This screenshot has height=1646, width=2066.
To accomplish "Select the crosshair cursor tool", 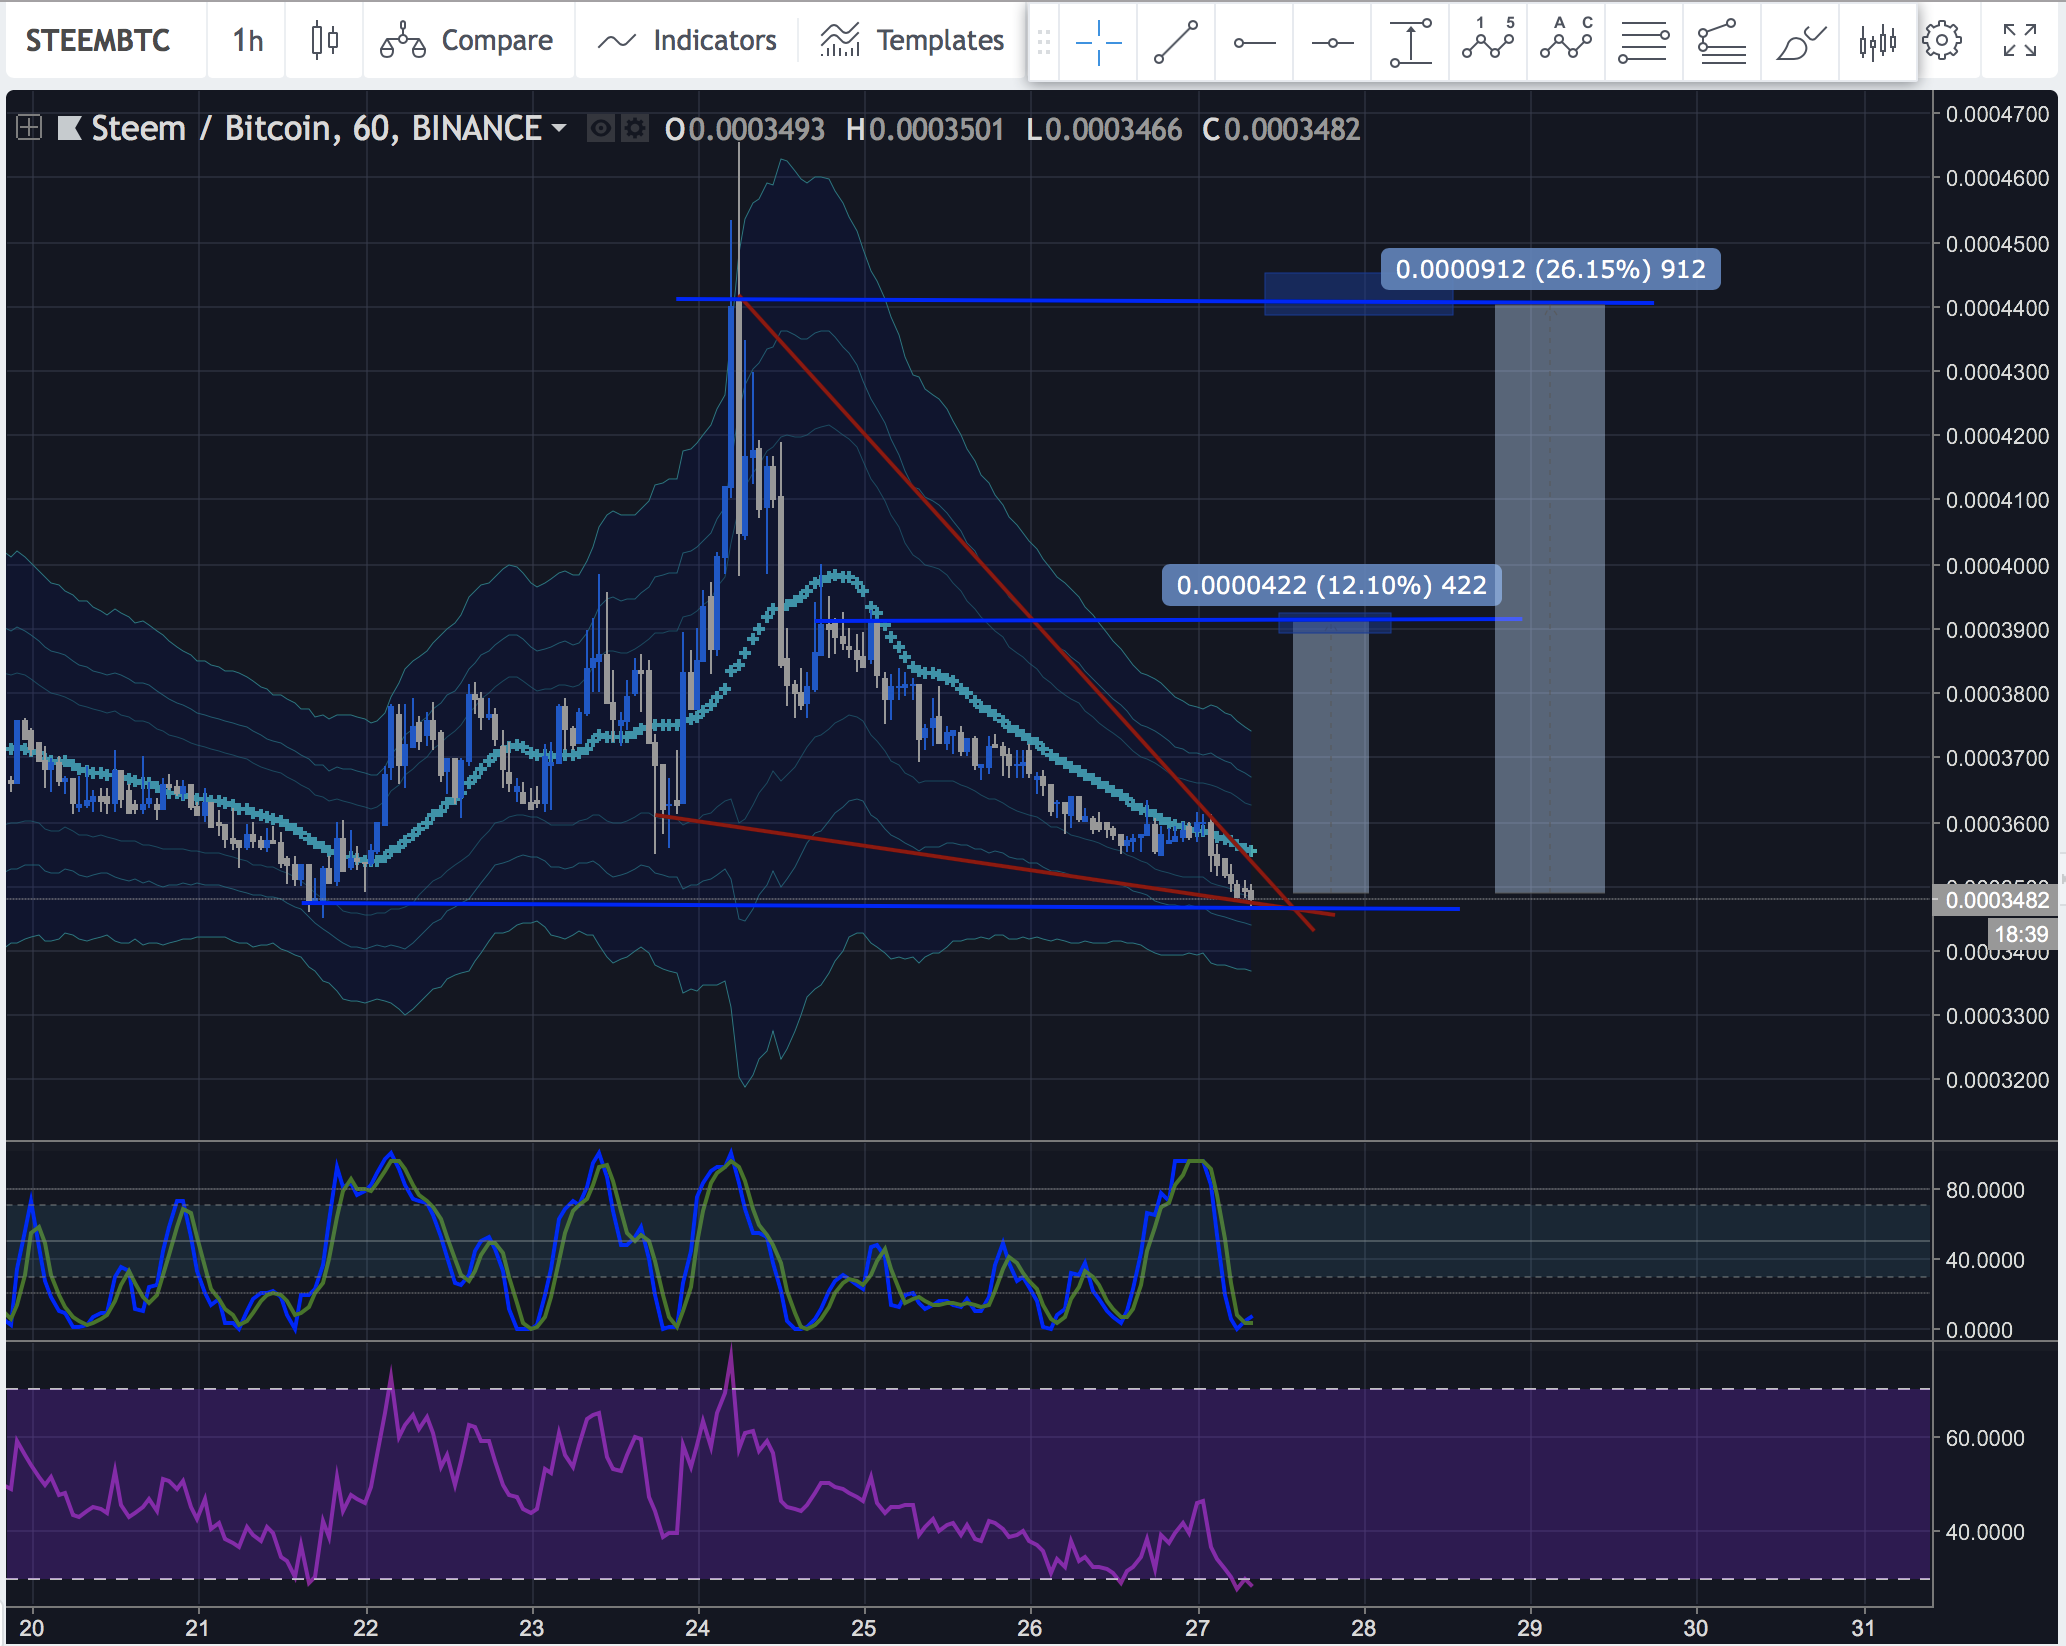I will tap(1098, 42).
